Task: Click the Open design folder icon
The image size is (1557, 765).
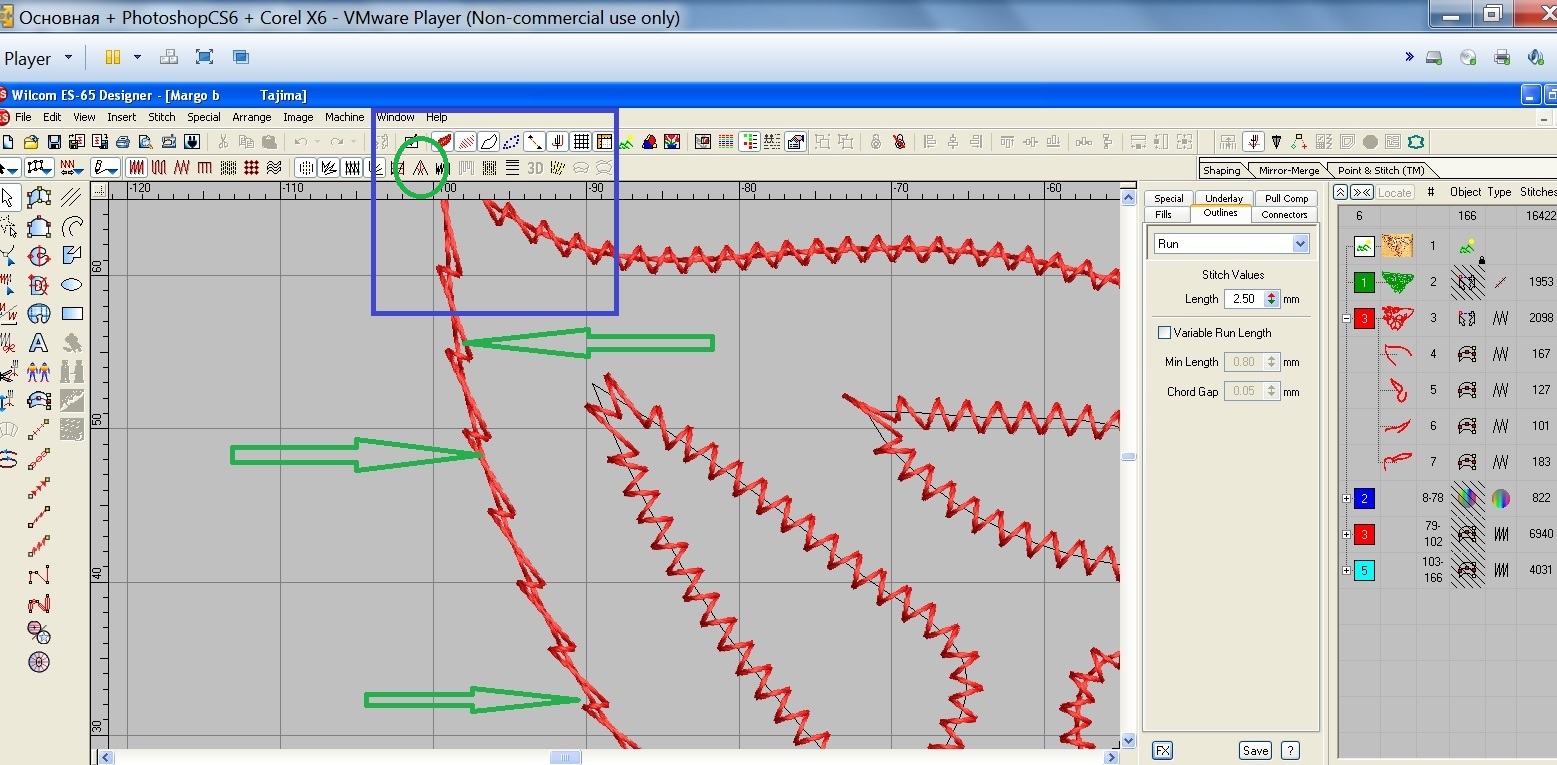Action: 31,142
